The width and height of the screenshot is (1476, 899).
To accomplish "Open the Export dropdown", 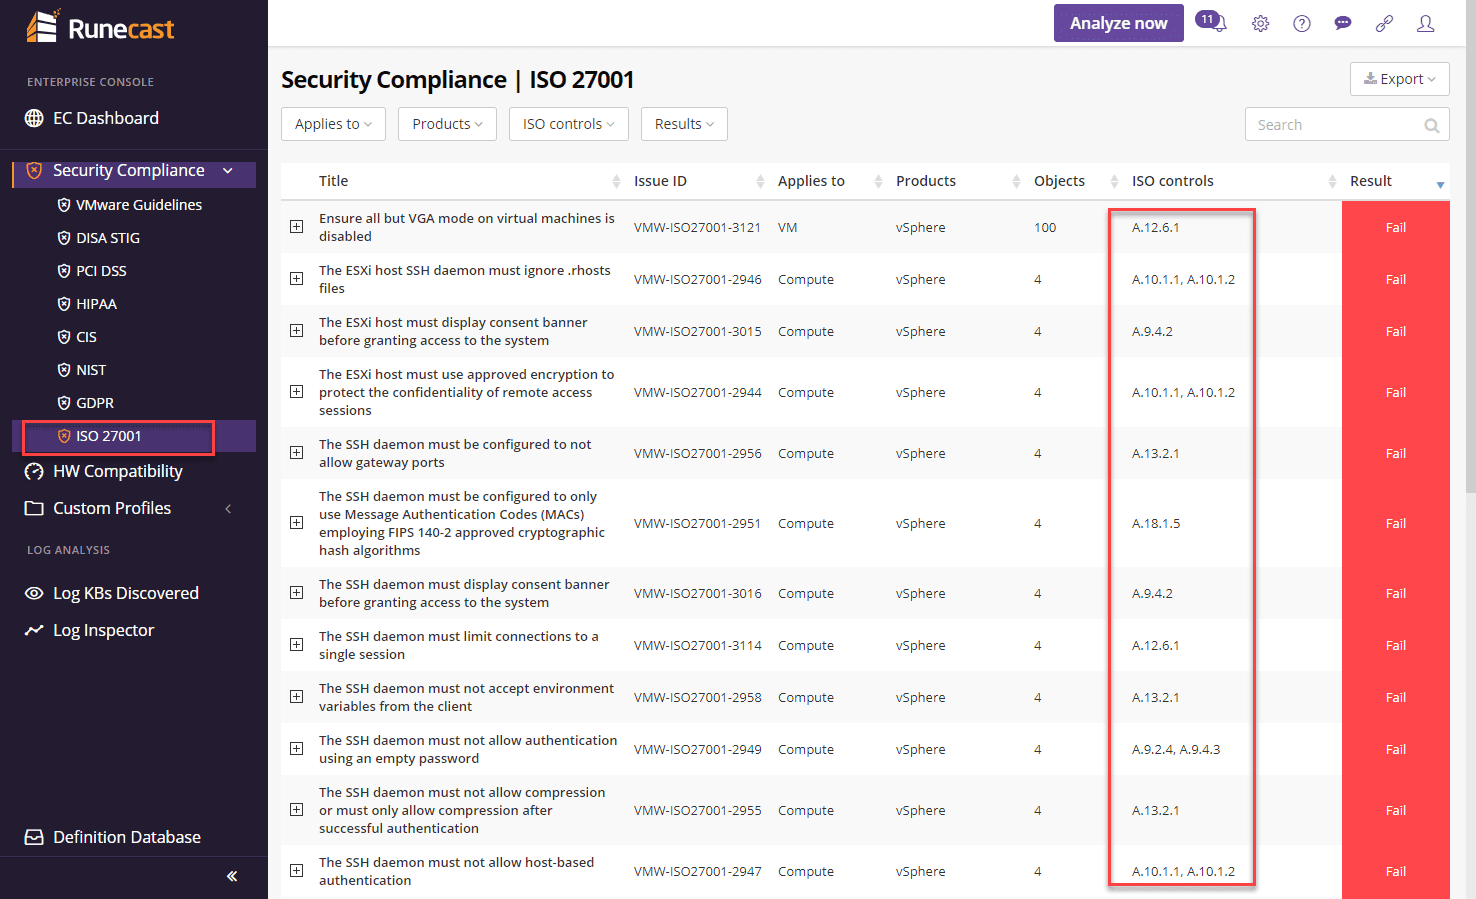I will [x=1400, y=79].
